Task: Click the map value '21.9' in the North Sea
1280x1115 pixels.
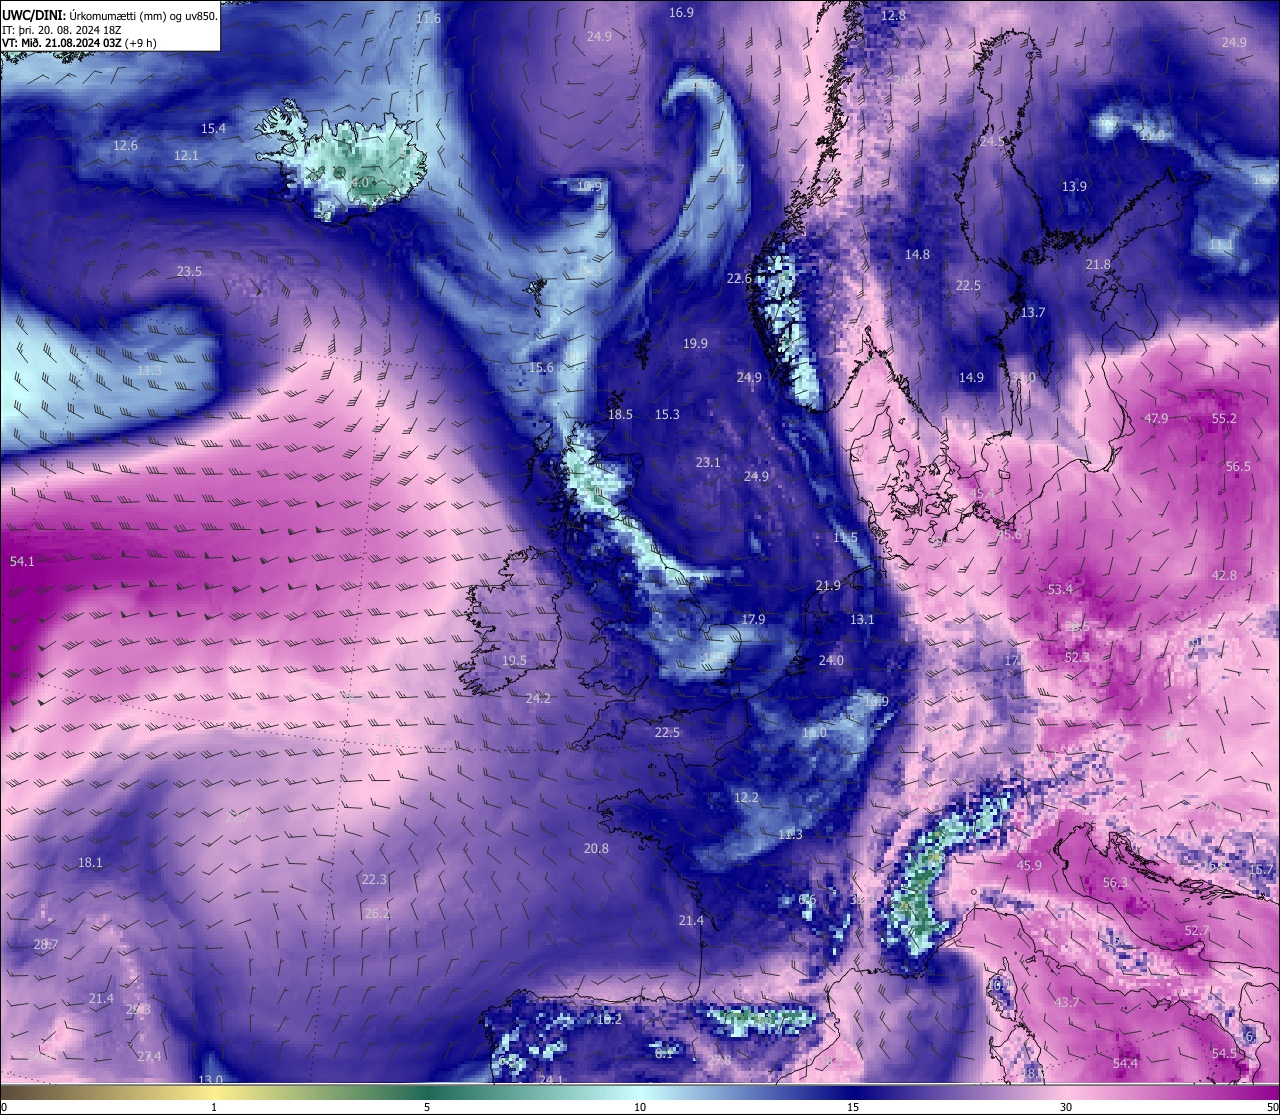Action: pyautogui.click(x=828, y=586)
